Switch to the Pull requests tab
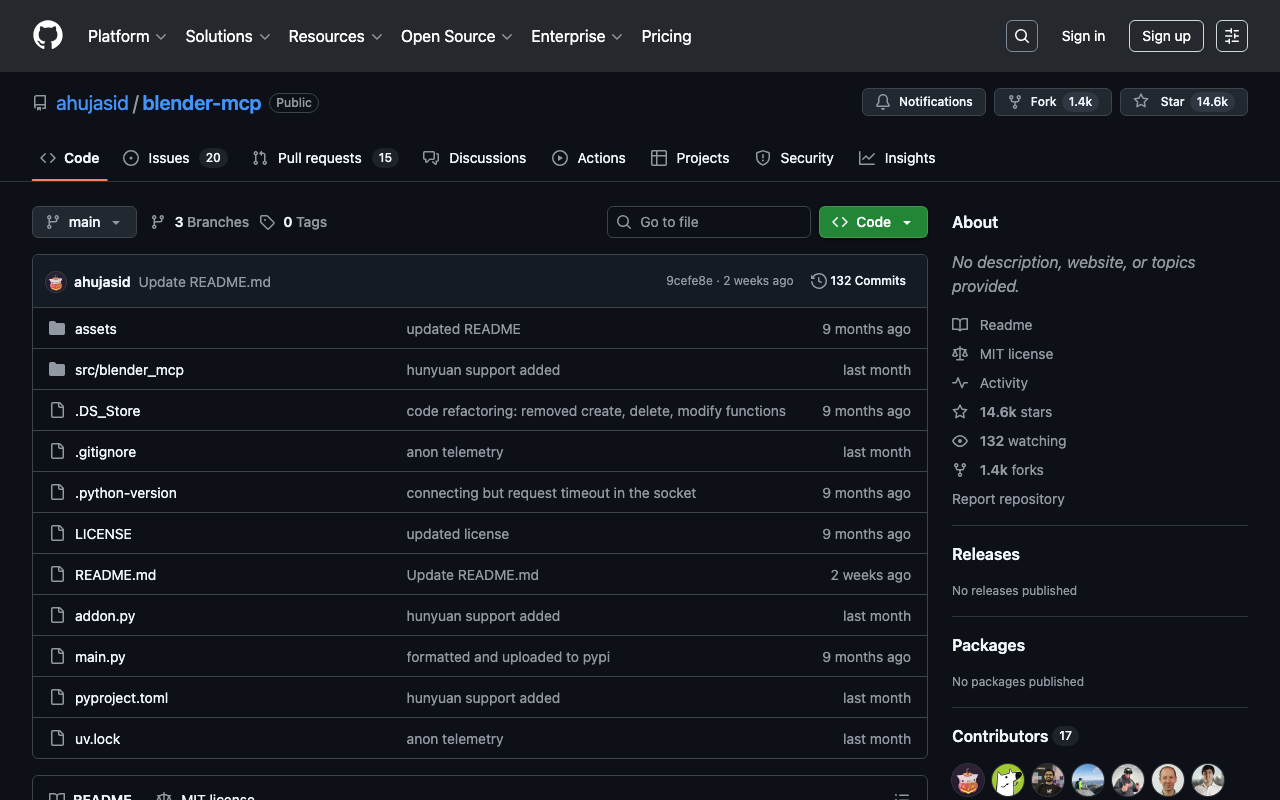1280x800 pixels. click(x=324, y=158)
